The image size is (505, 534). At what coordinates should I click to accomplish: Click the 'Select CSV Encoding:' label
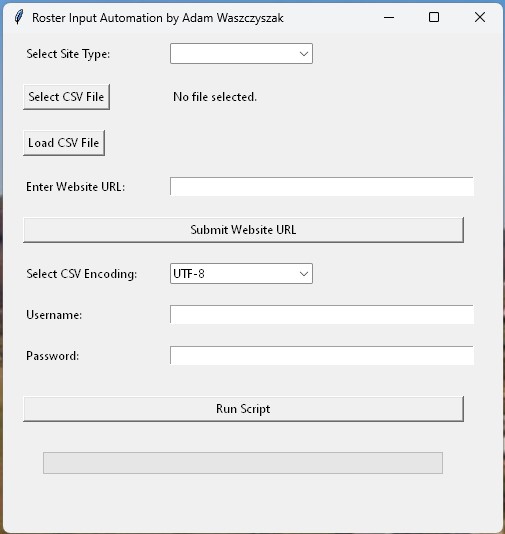[82, 274]
